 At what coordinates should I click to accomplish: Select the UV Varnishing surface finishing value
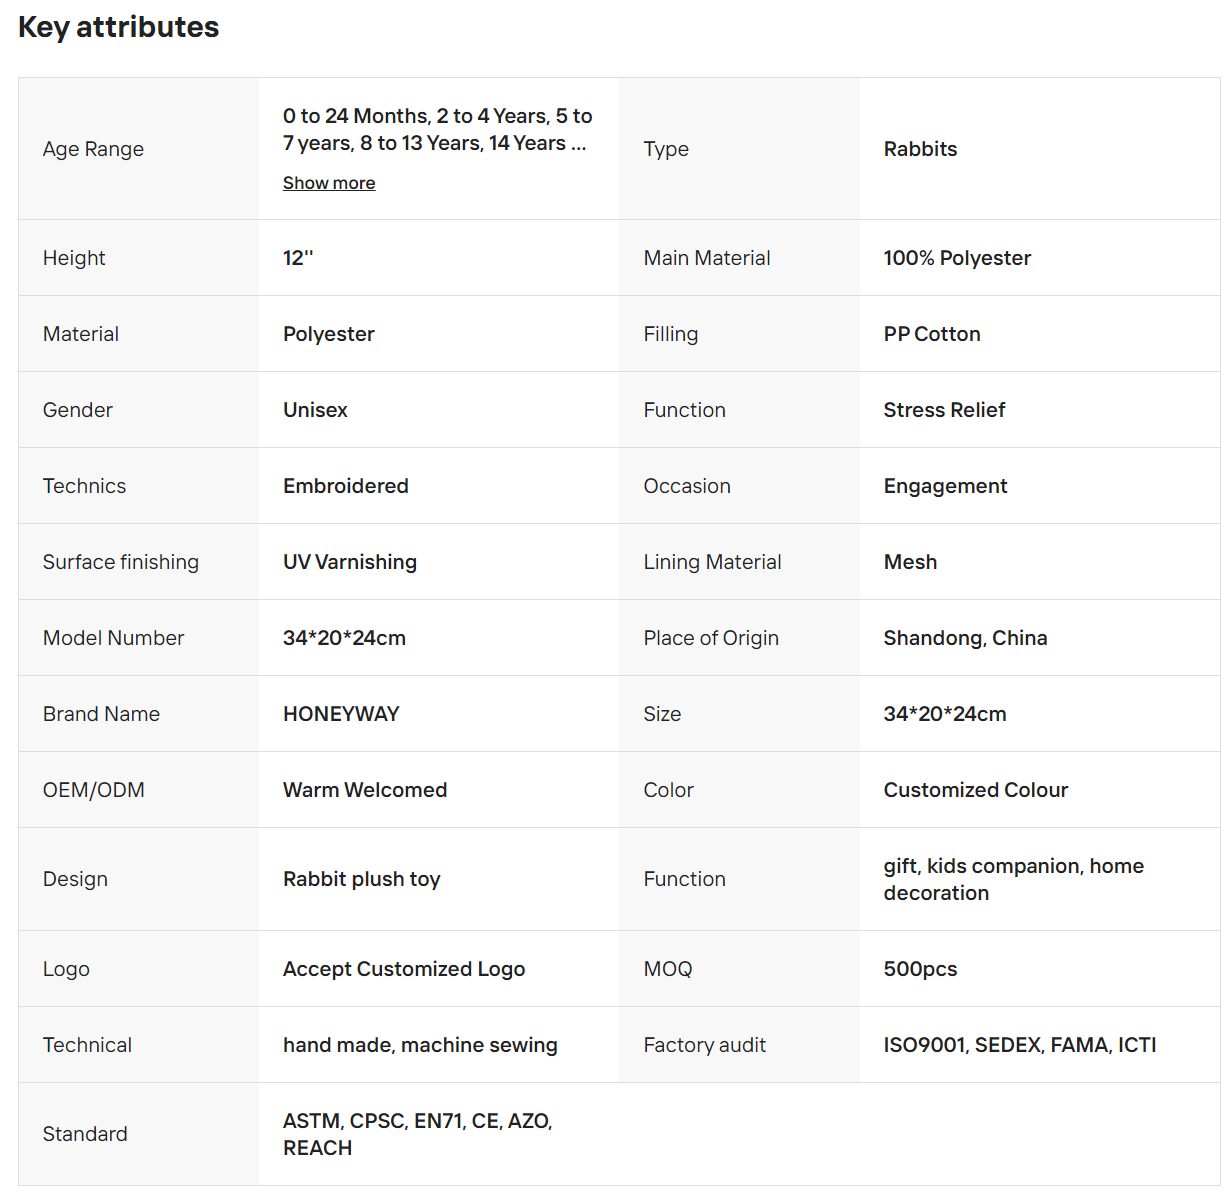tap(350, 562)
